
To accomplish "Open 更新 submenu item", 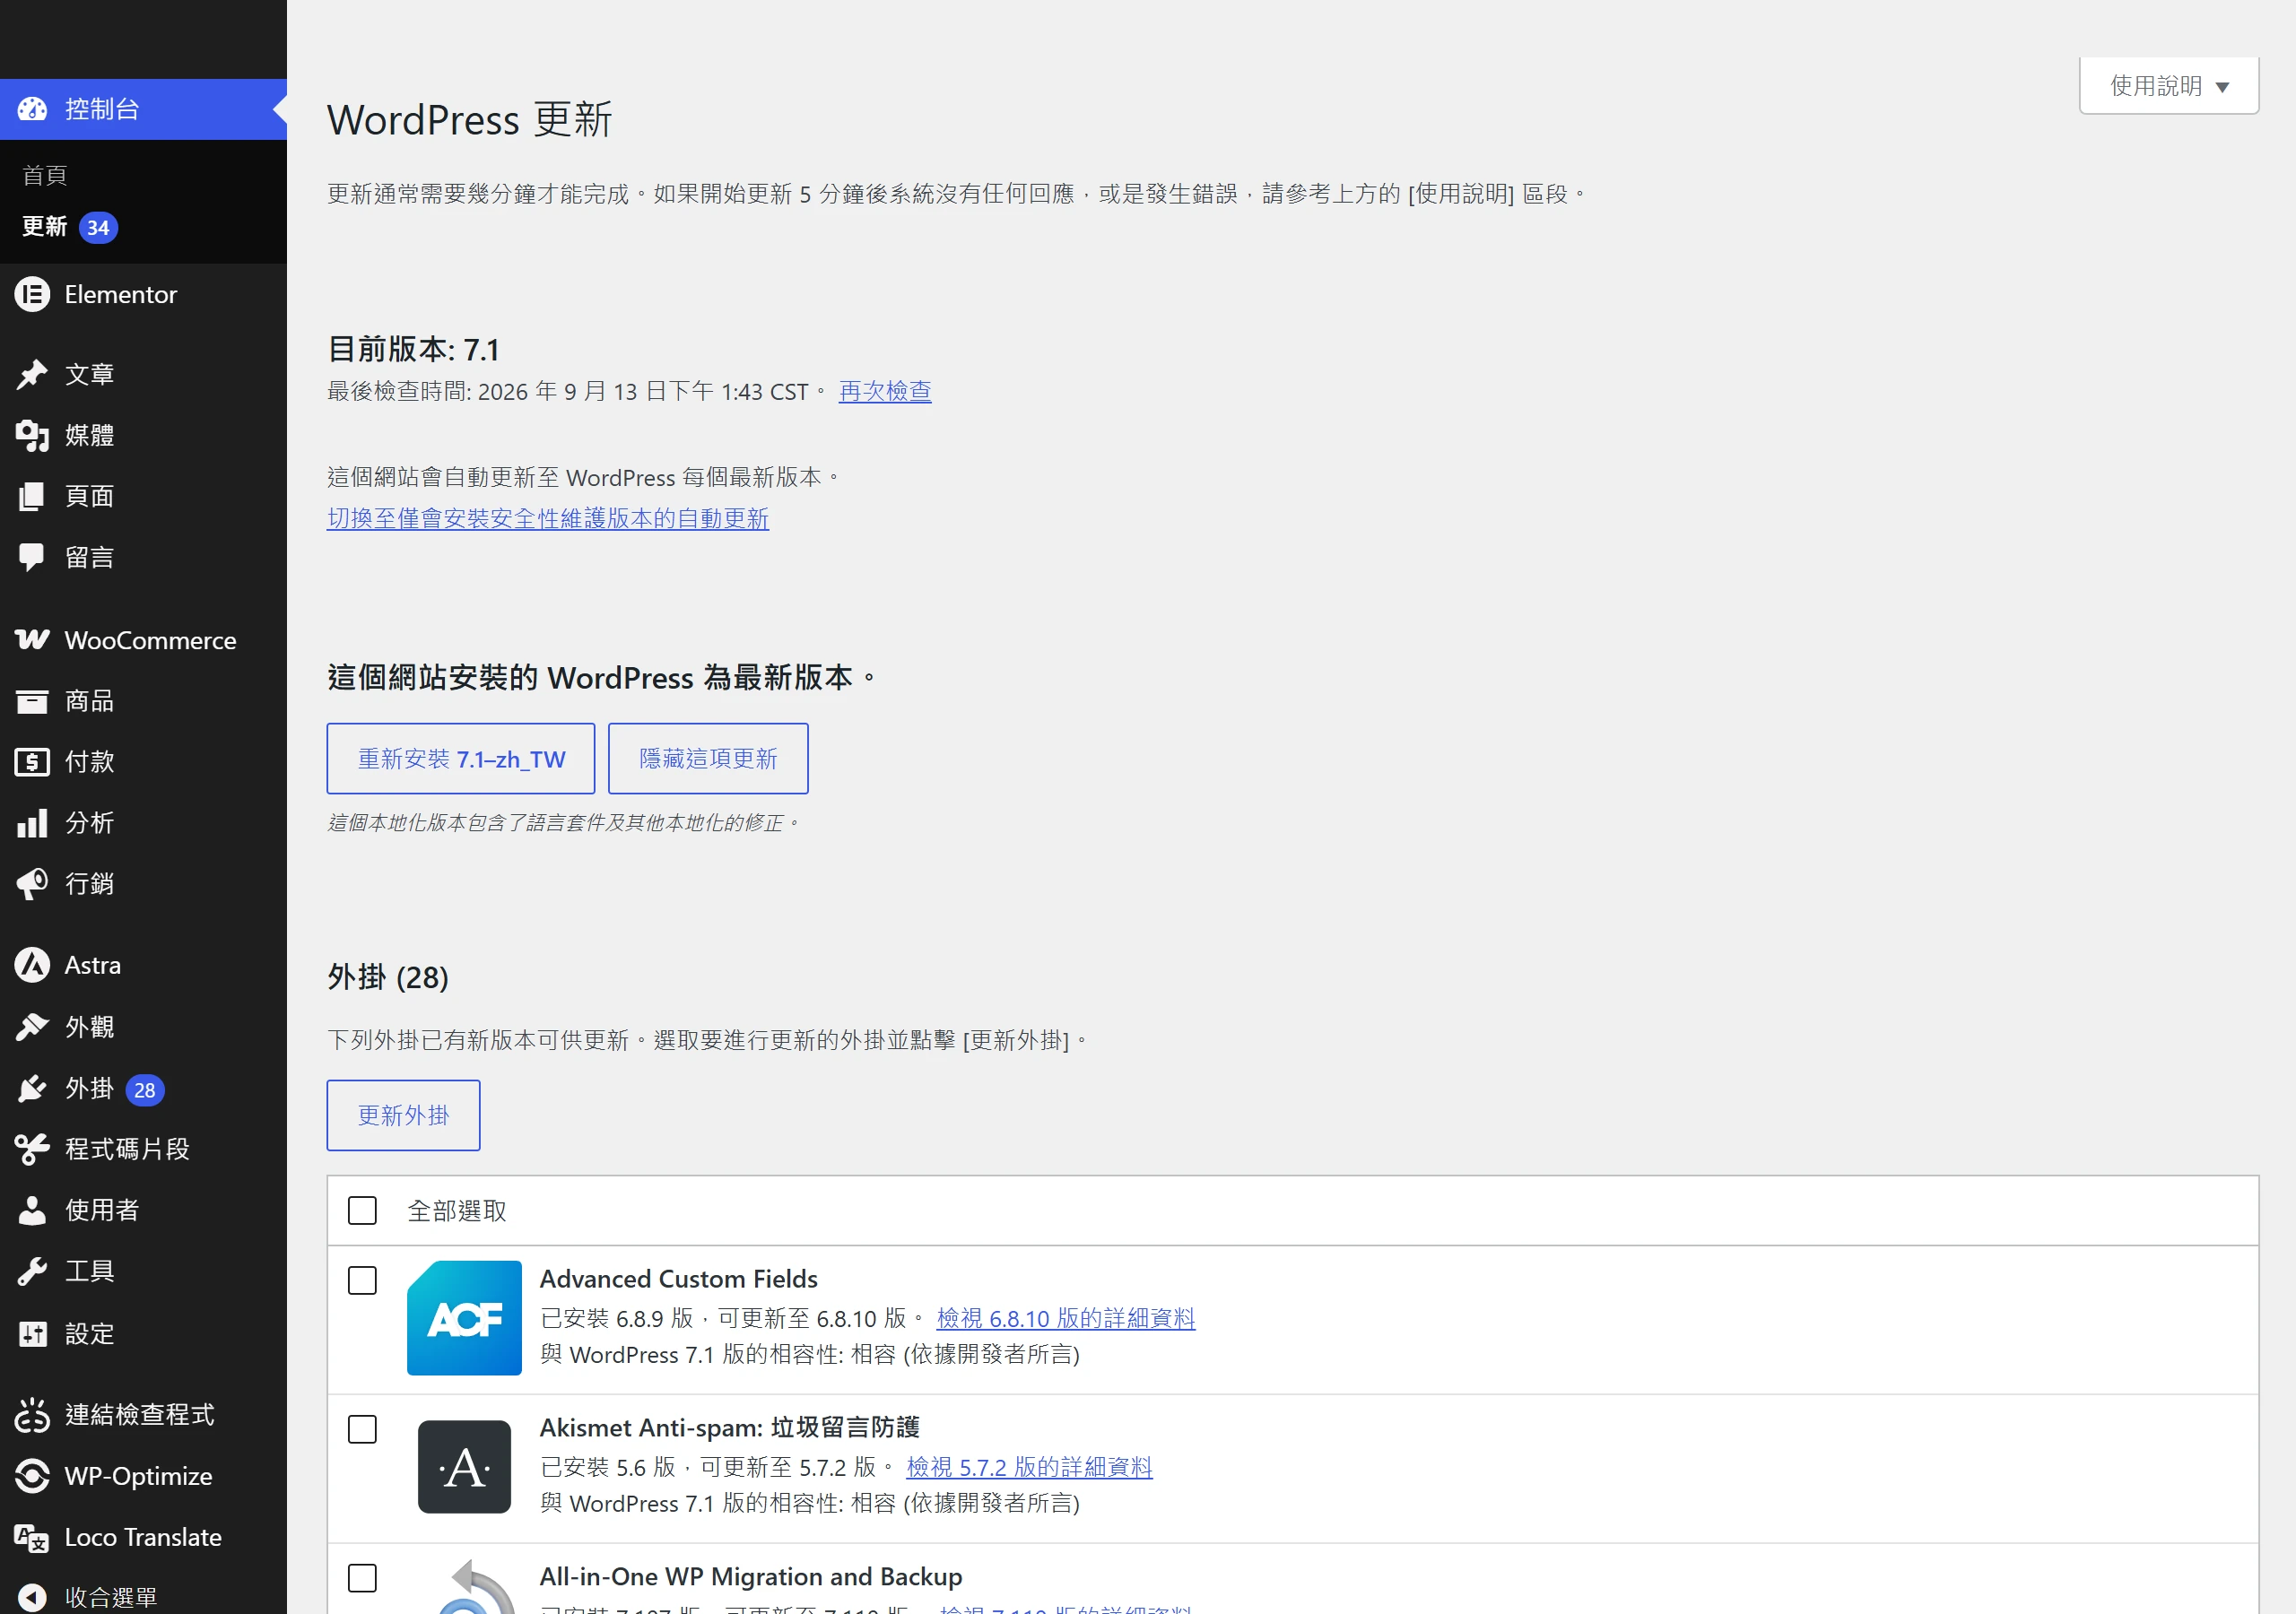I will [x=45, y=227].
